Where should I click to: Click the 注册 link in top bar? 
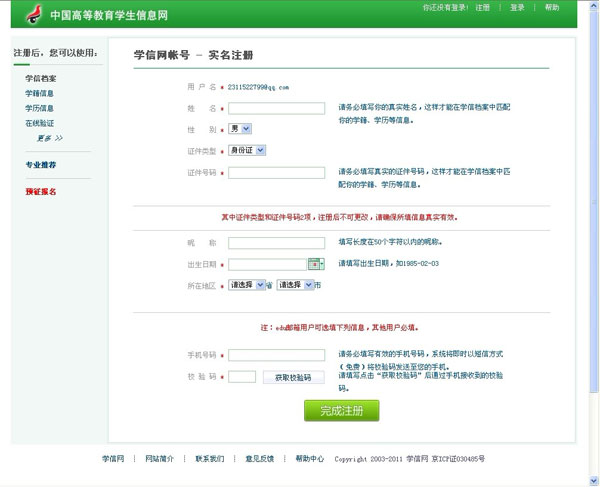click(x=483, y=7)
